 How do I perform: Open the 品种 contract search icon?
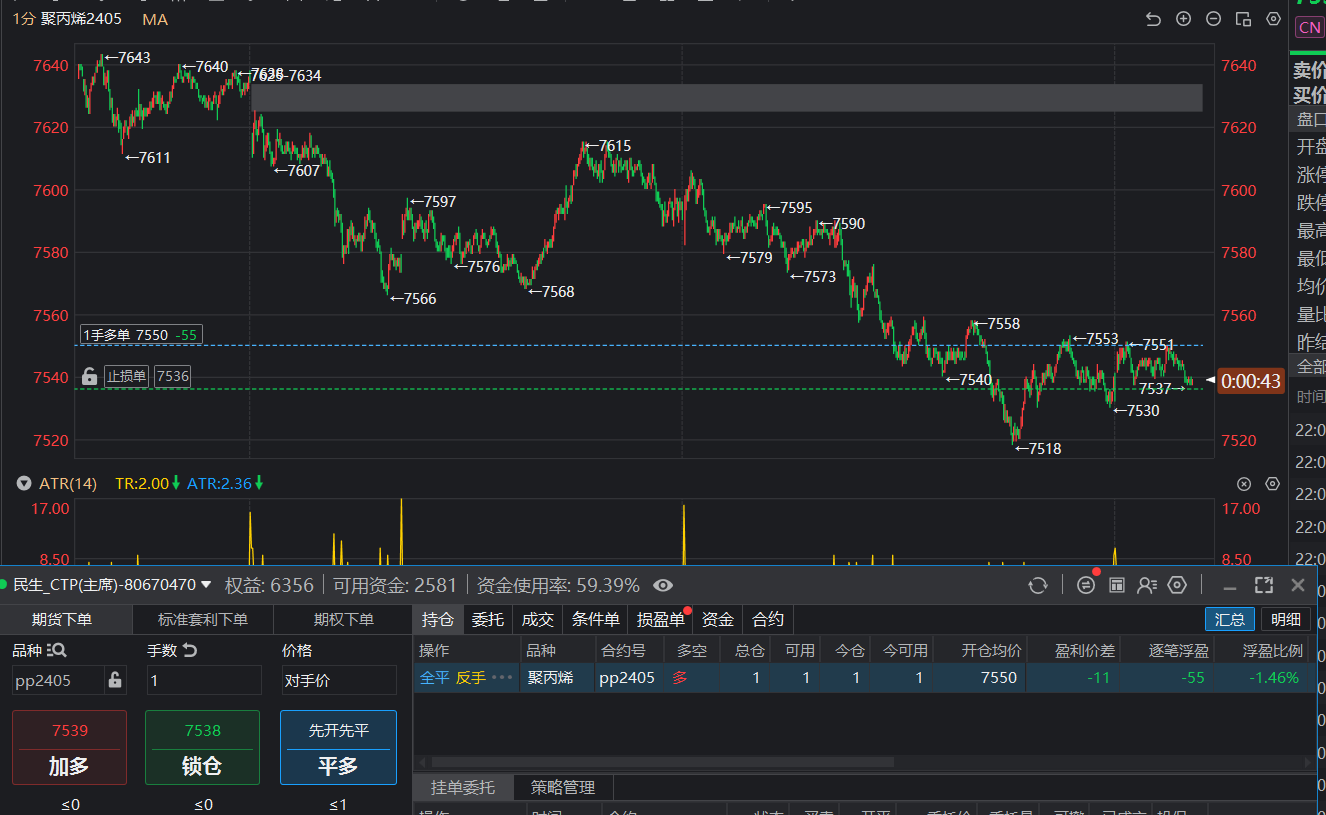click(x=56, y=650)
